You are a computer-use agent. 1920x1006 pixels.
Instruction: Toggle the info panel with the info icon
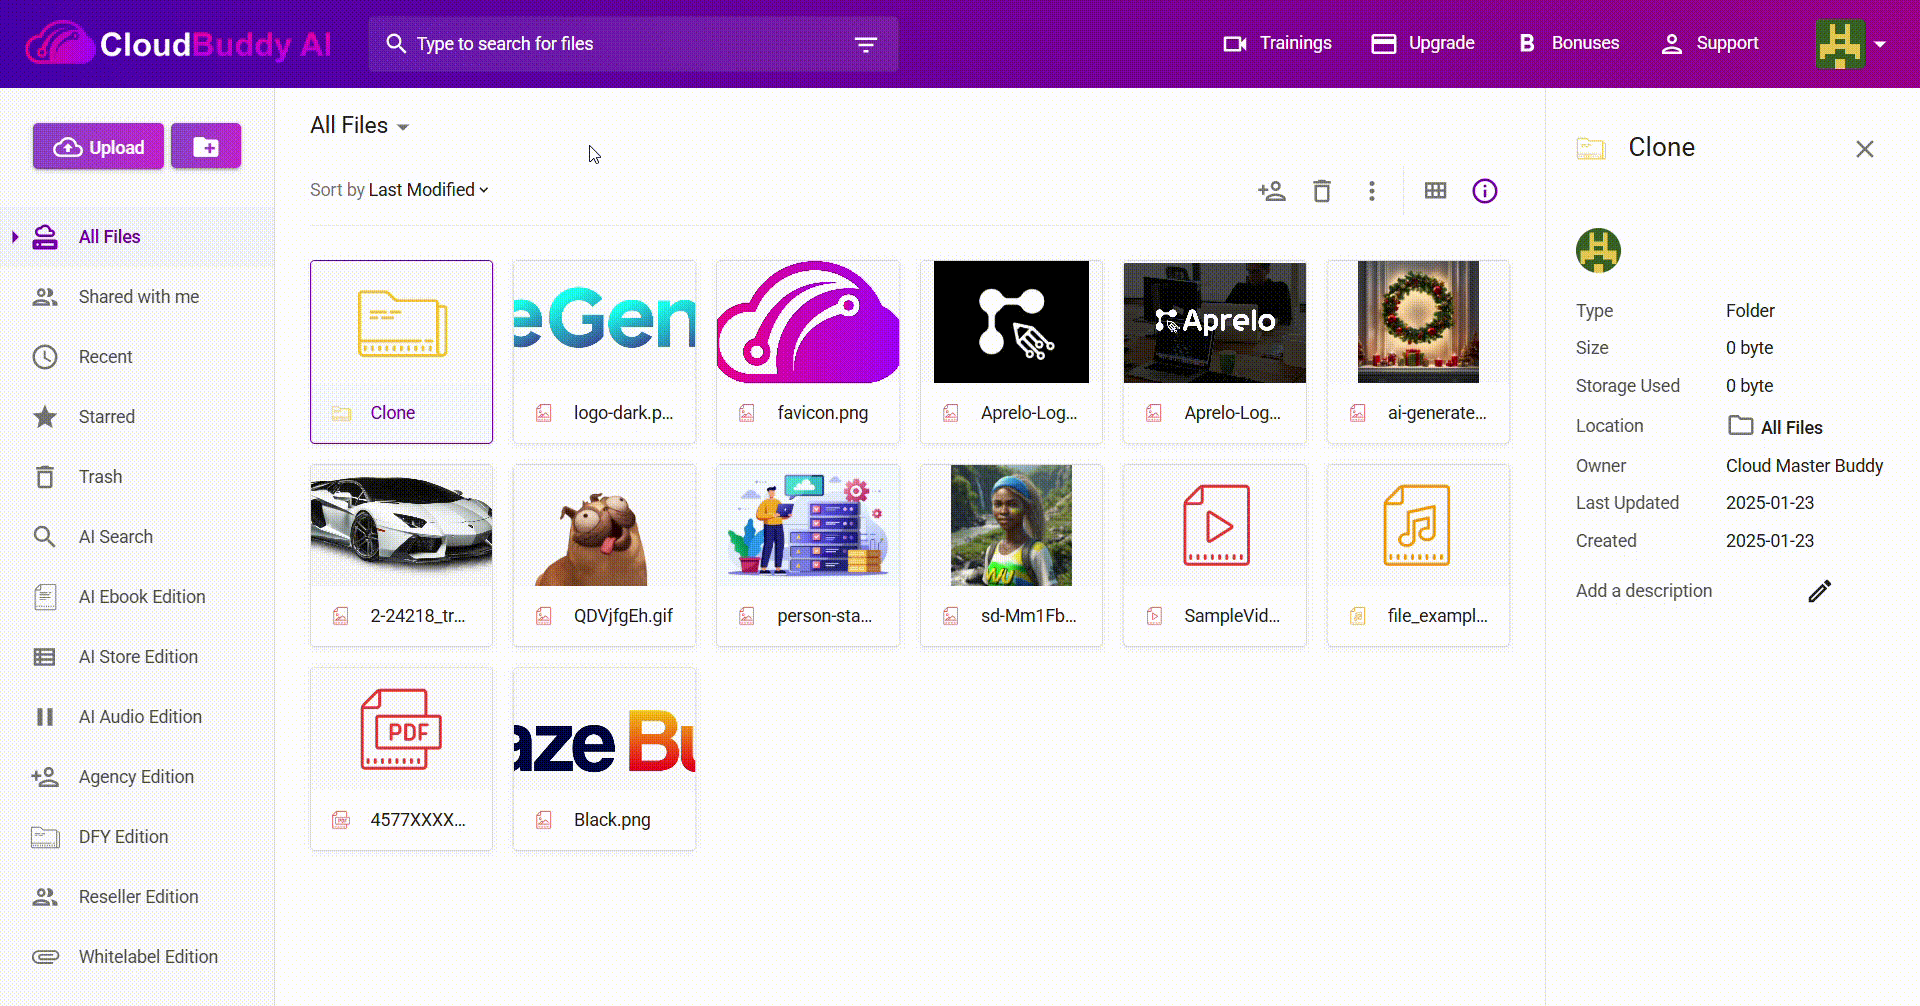click(1484, 190)
